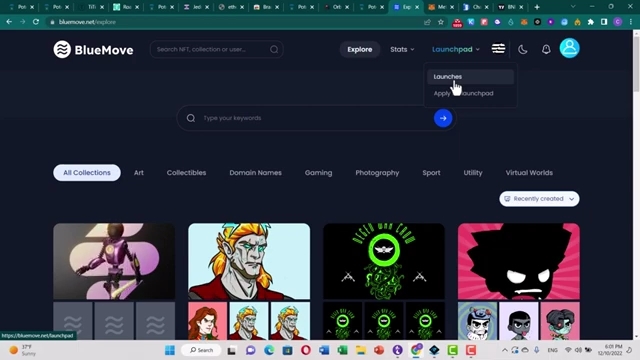Bookmark this page with the star icon
640x360 pixels.
coord(441,22)
